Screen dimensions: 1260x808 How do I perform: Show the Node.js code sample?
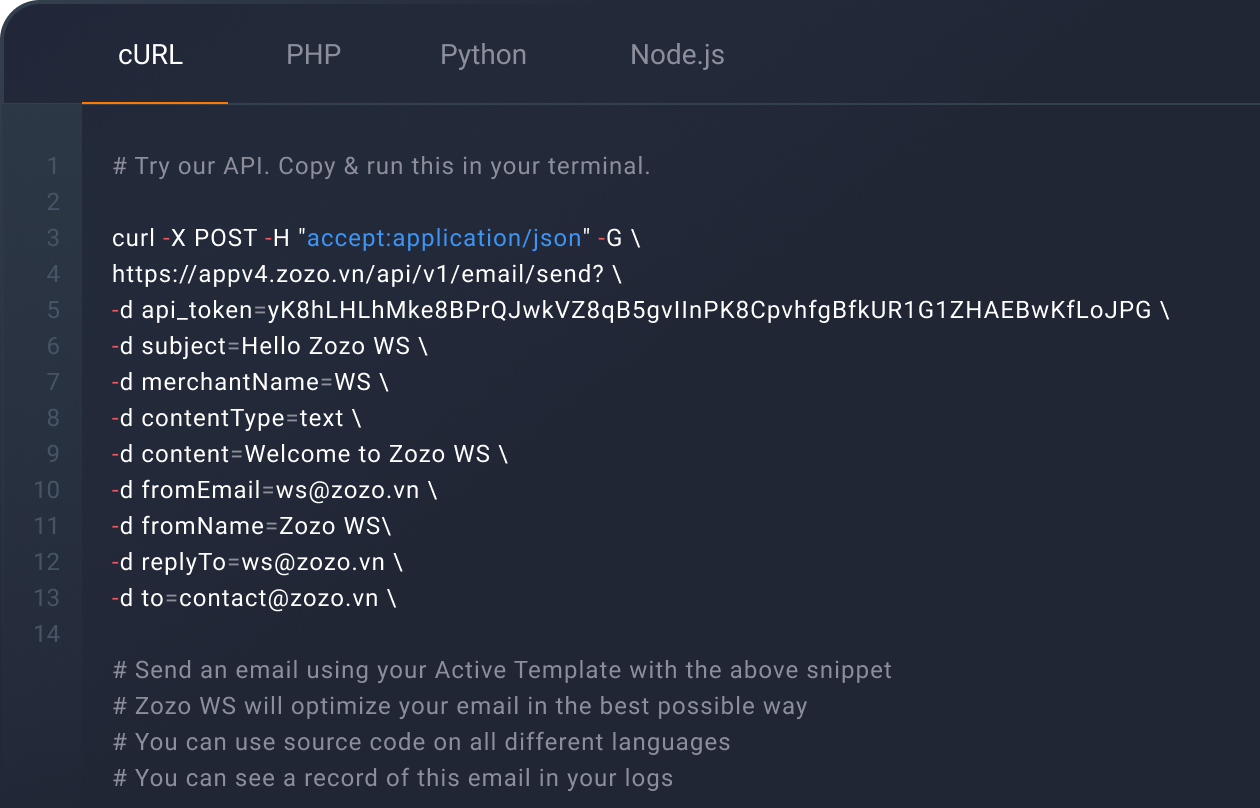677,55
